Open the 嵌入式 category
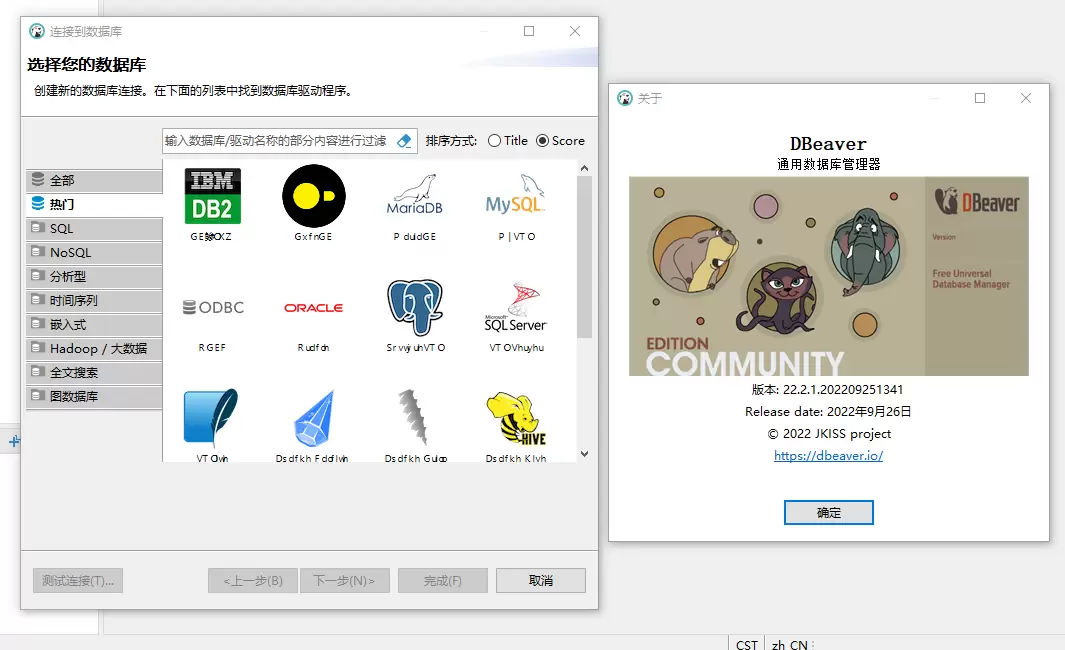 pyautogui.click(x=94, y=324)
